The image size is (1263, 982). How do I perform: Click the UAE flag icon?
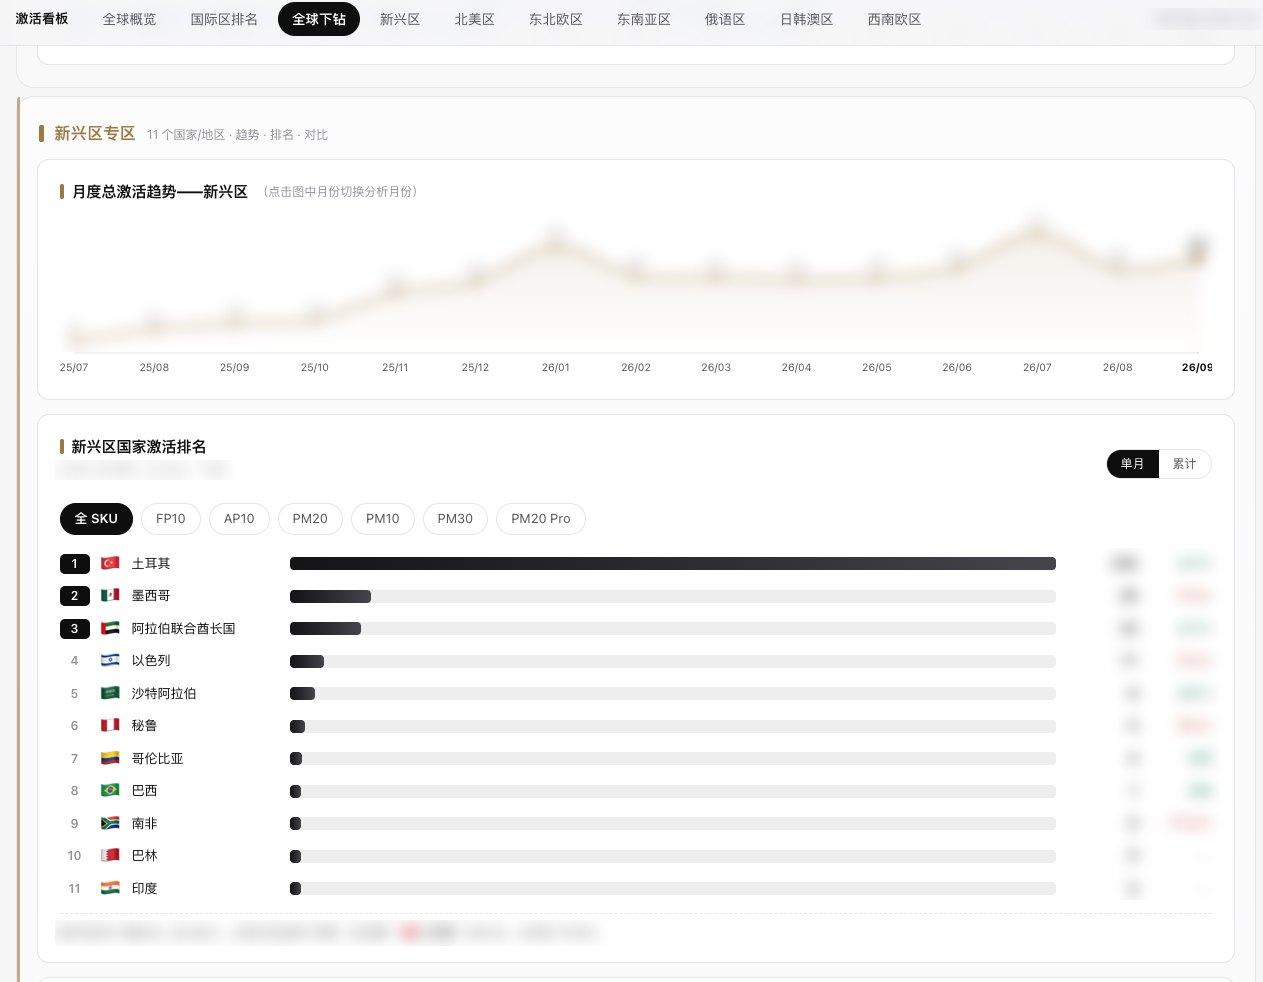pyautogui.click(x=110, y=628)
